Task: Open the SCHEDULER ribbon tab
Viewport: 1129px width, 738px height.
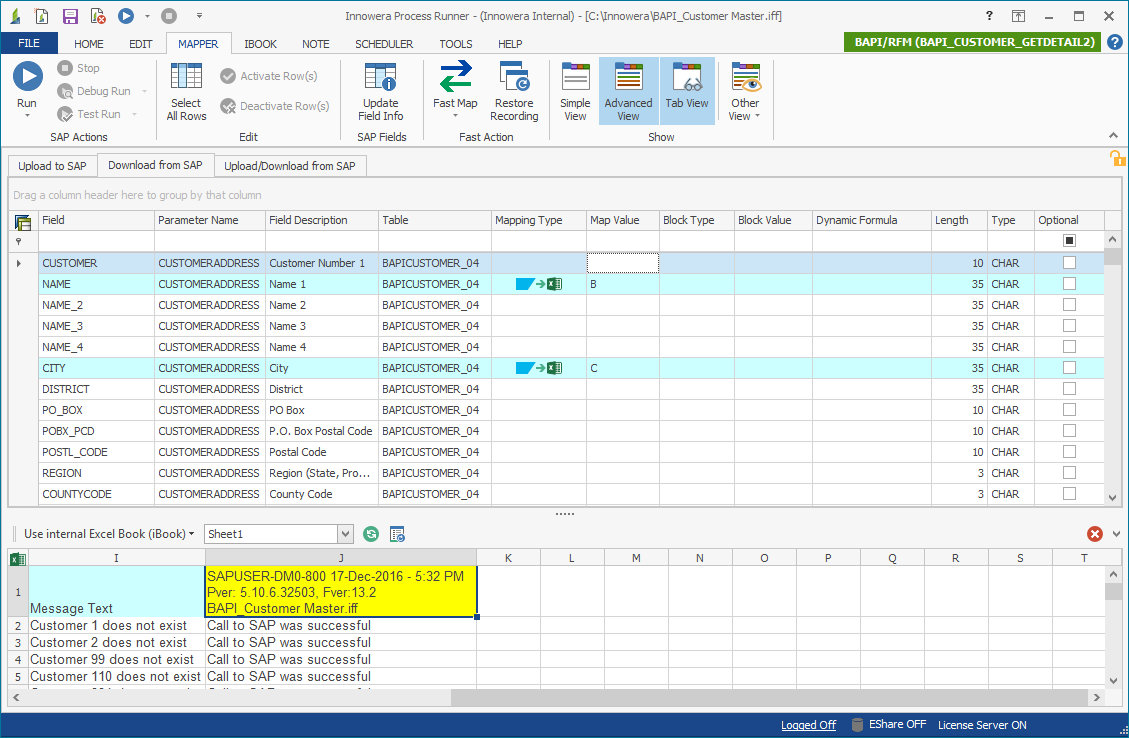Action: (384, 44)
